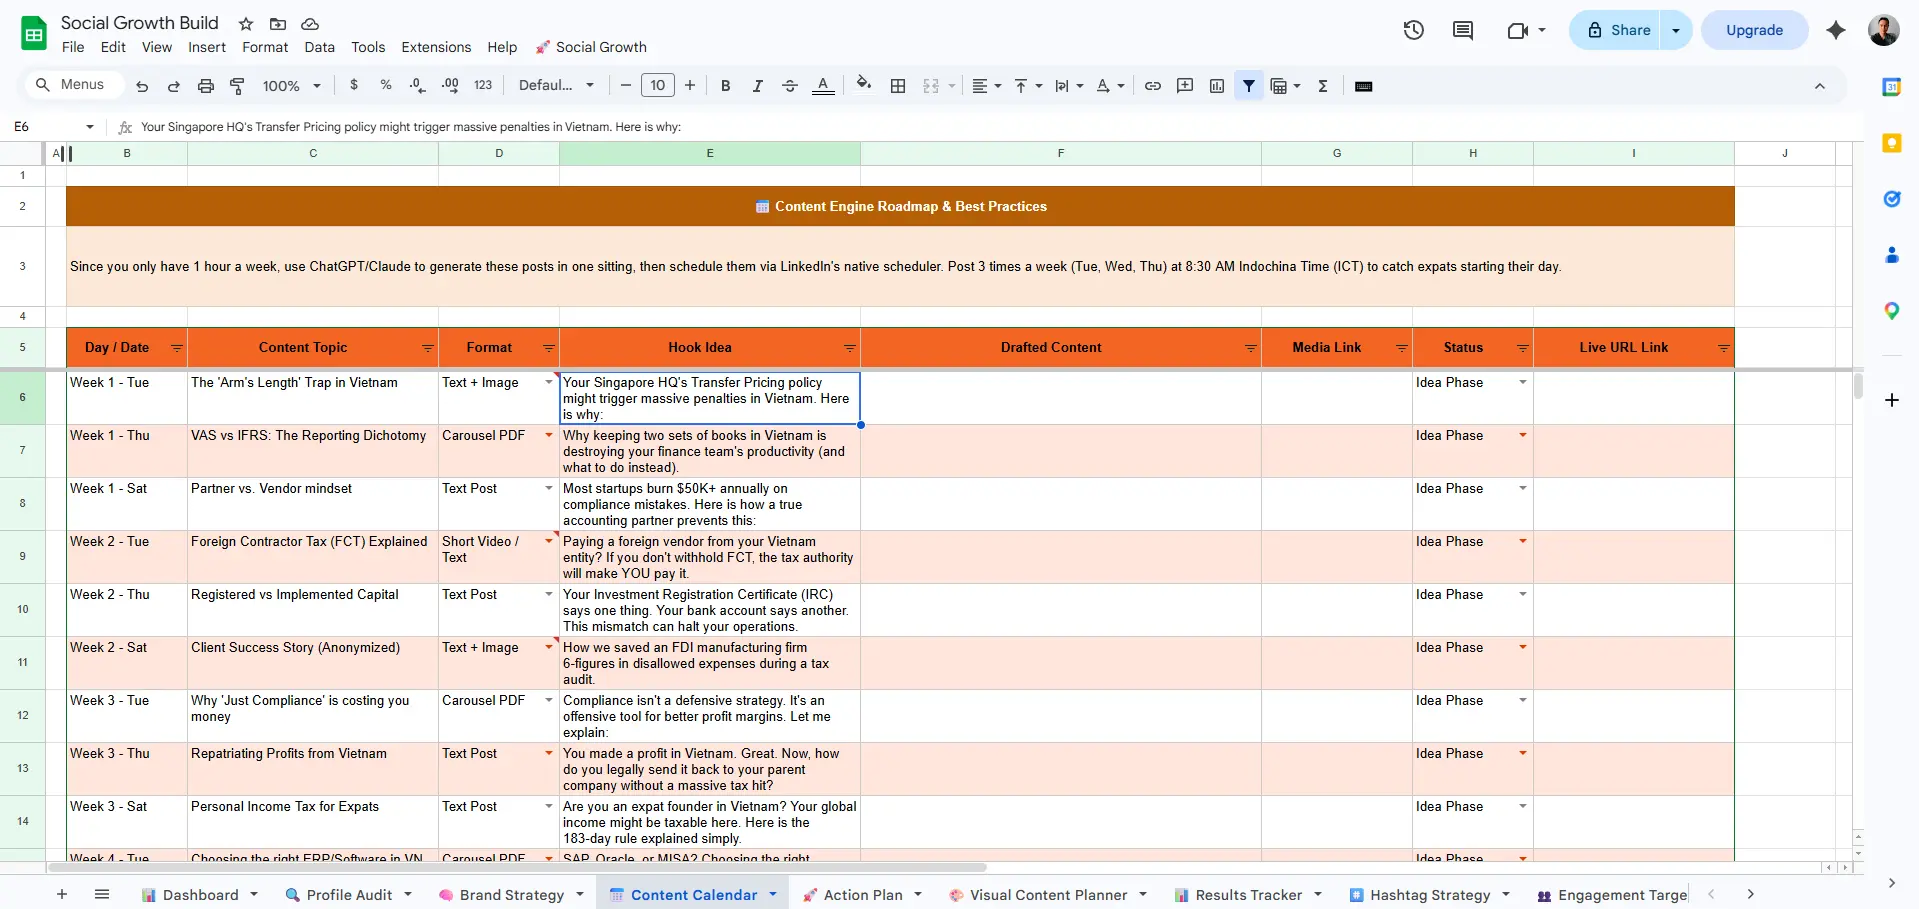This screenshot has height=909, width=1919.
Task: Open the borders tool
Action: 898,86
